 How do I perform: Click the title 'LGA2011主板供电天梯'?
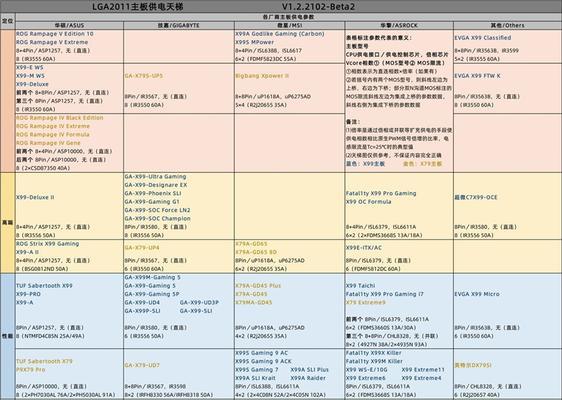[x=138, y=7]
